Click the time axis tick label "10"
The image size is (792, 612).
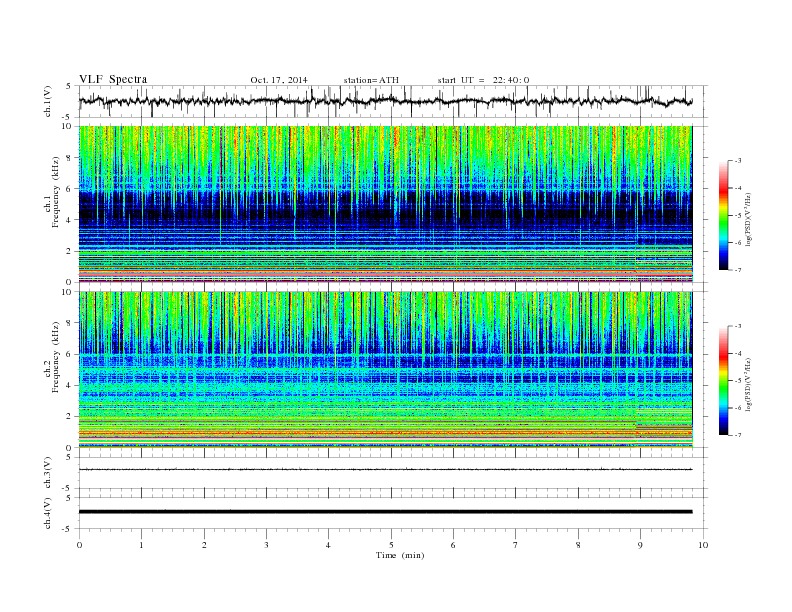point(703,545)
